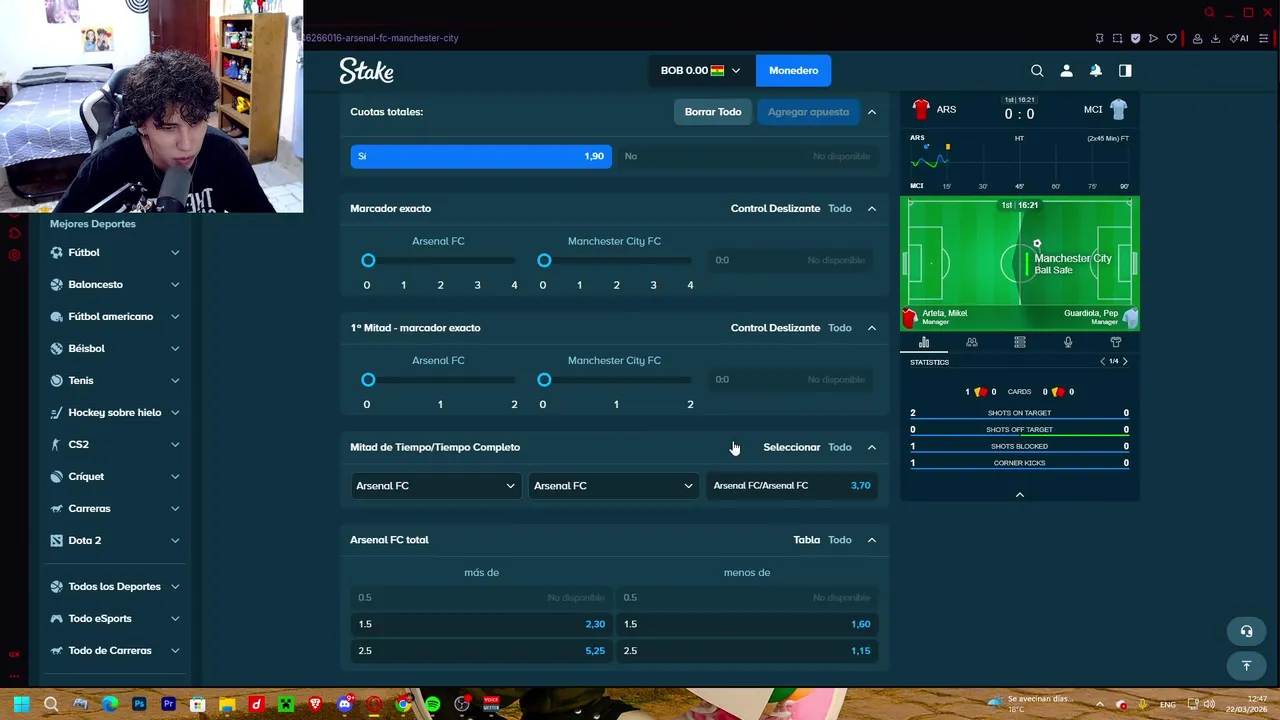Open the notifications bell
This screenshot has width=1280, height=720.
(1096, 70)
